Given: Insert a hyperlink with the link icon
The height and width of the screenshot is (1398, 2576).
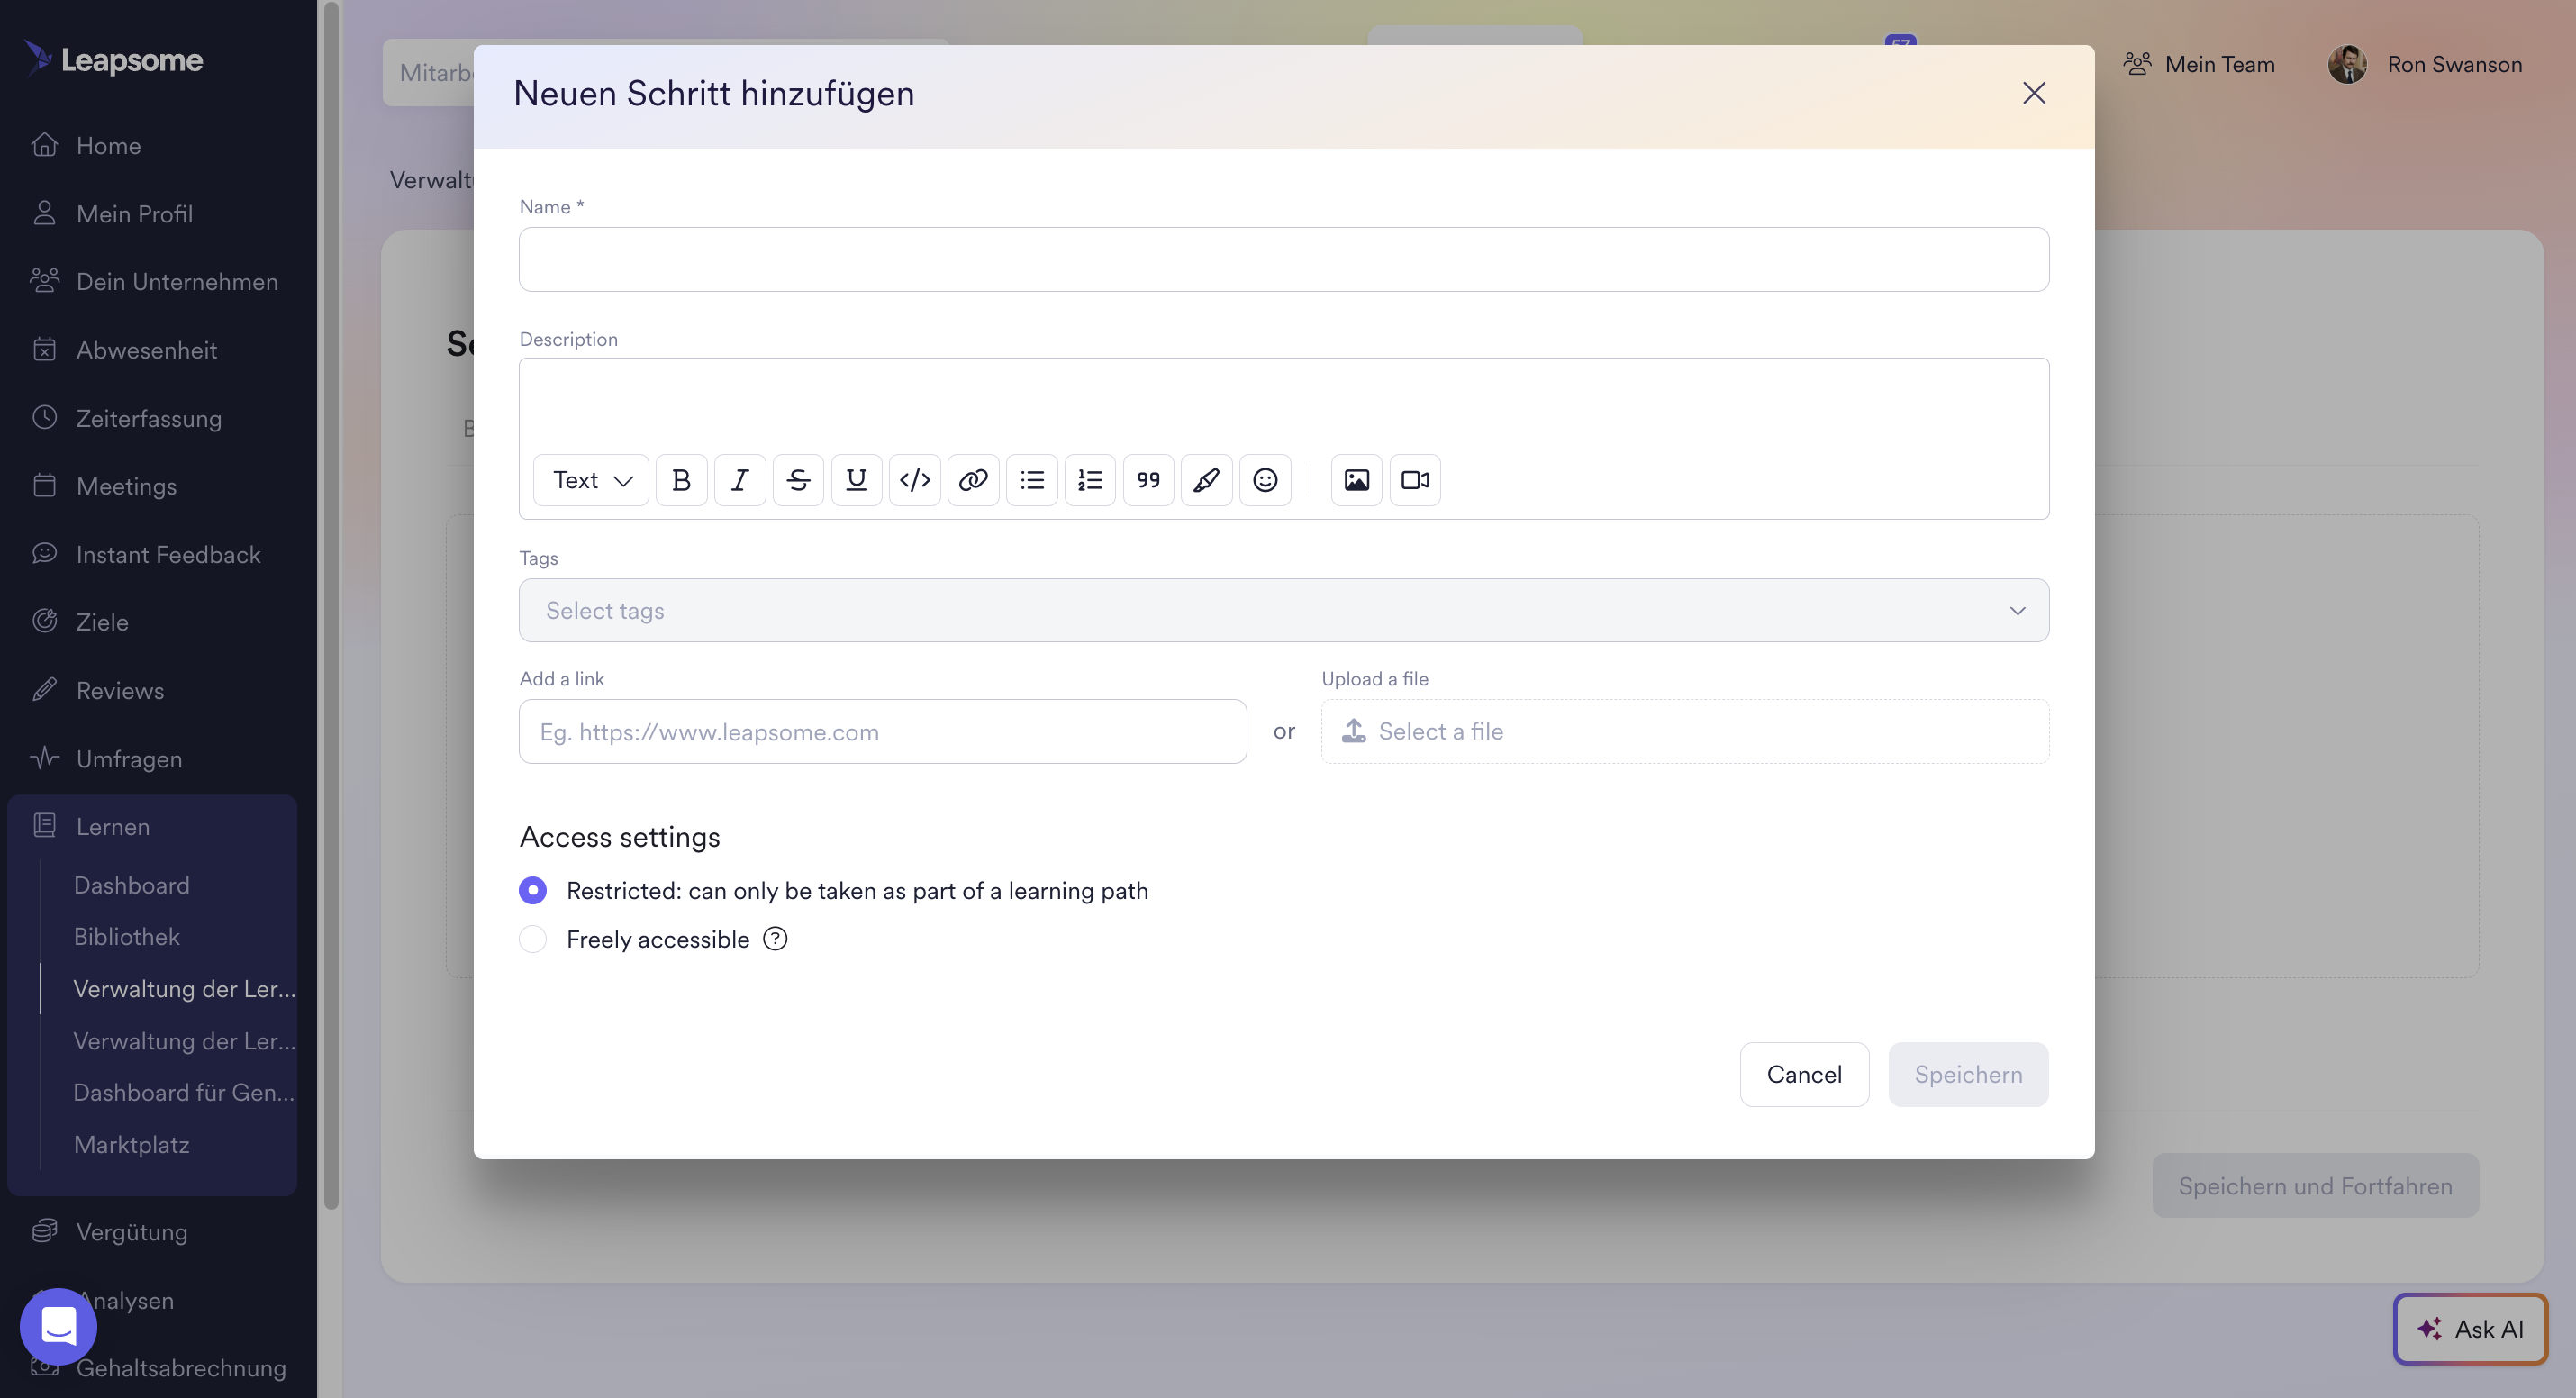Looking at the screenshot, I should click(x=973, y=480).
